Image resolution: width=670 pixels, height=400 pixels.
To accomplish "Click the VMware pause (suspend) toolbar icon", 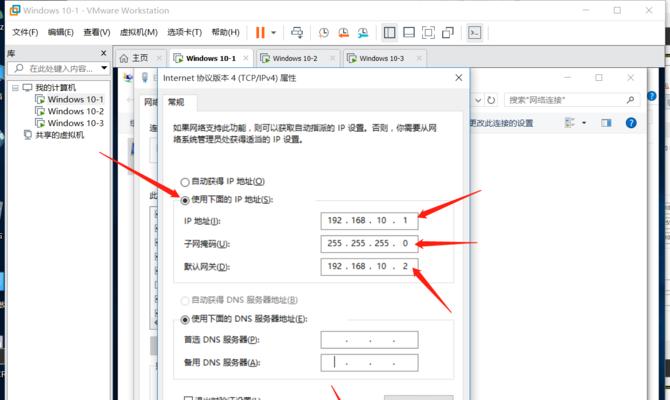I will (x=260, y=32).
